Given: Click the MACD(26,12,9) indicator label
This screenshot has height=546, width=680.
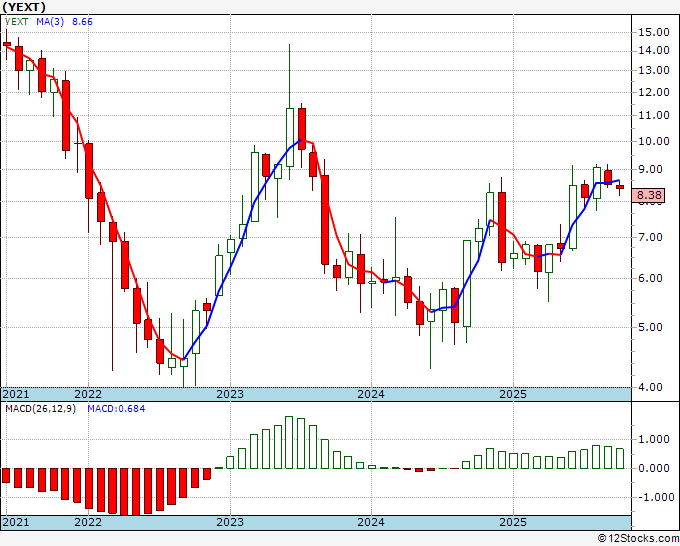Looking at the screenshot, I should [x=40, y=409].
